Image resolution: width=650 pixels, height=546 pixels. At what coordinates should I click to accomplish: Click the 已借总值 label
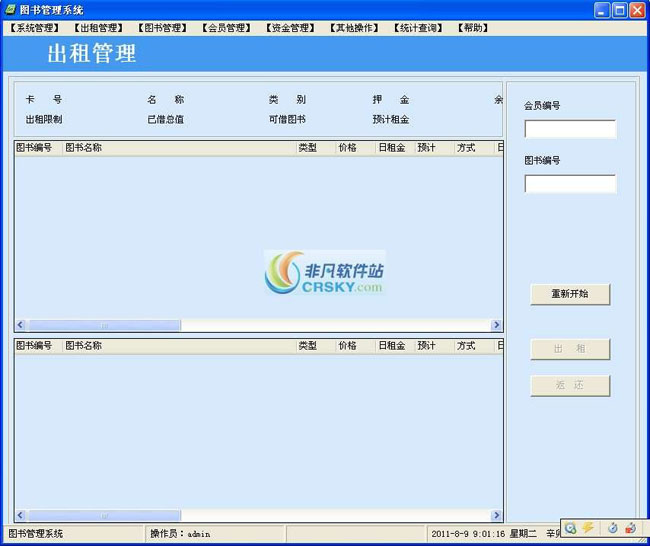click(x=165, y=119)
